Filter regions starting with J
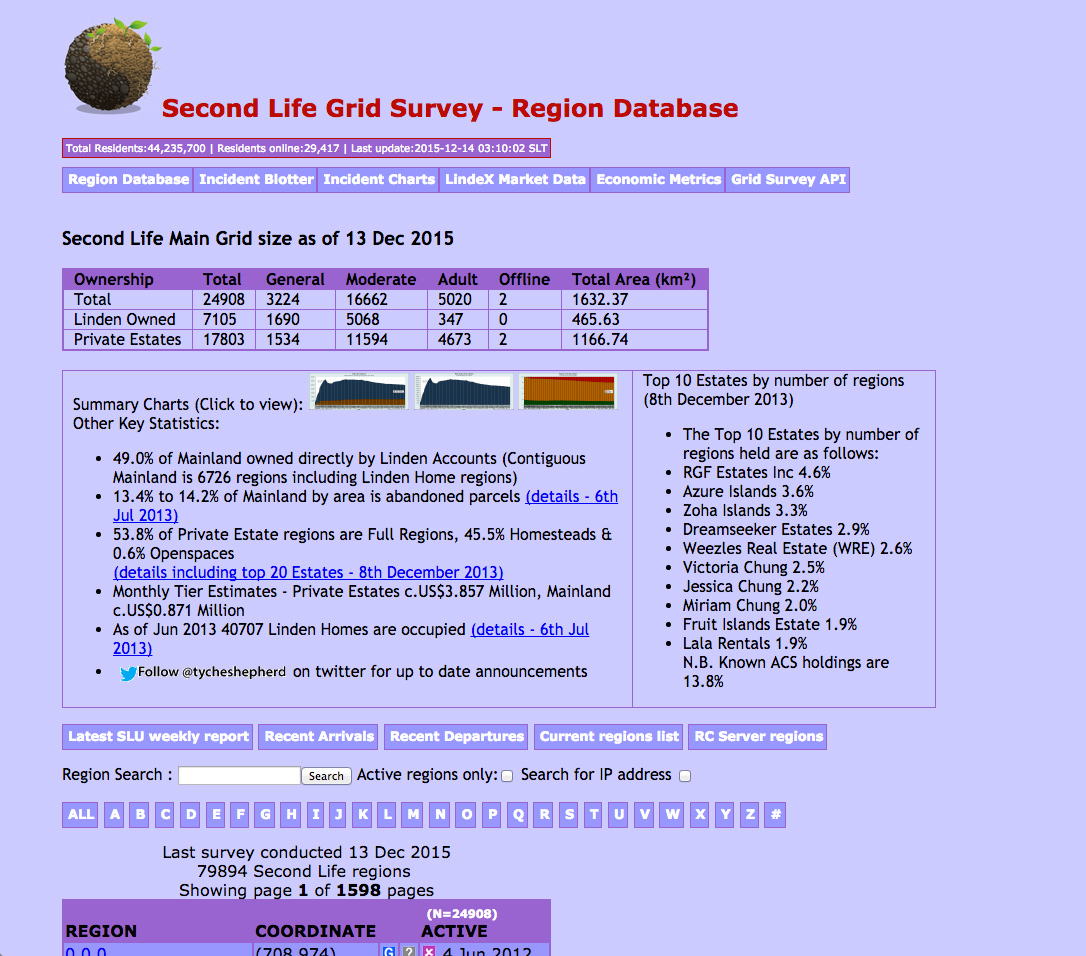This screenshot has height=956, width=1086. tap(338, 815)
